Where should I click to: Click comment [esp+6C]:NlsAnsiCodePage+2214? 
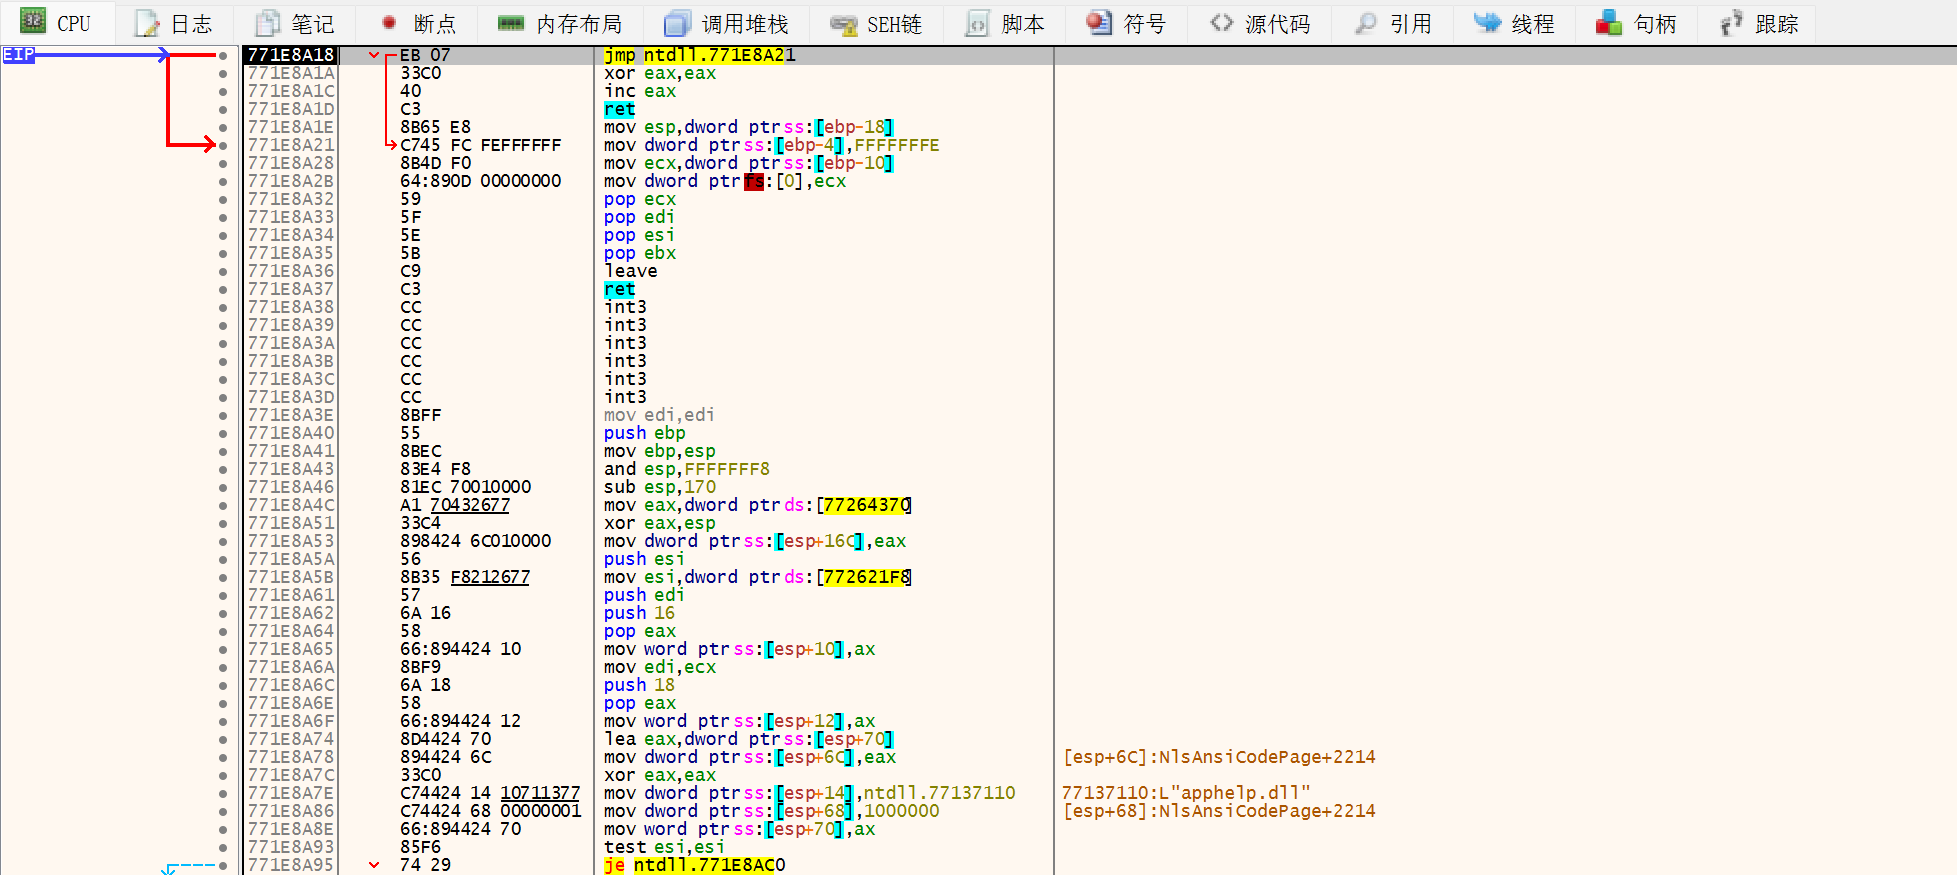tap(1219, 757)
